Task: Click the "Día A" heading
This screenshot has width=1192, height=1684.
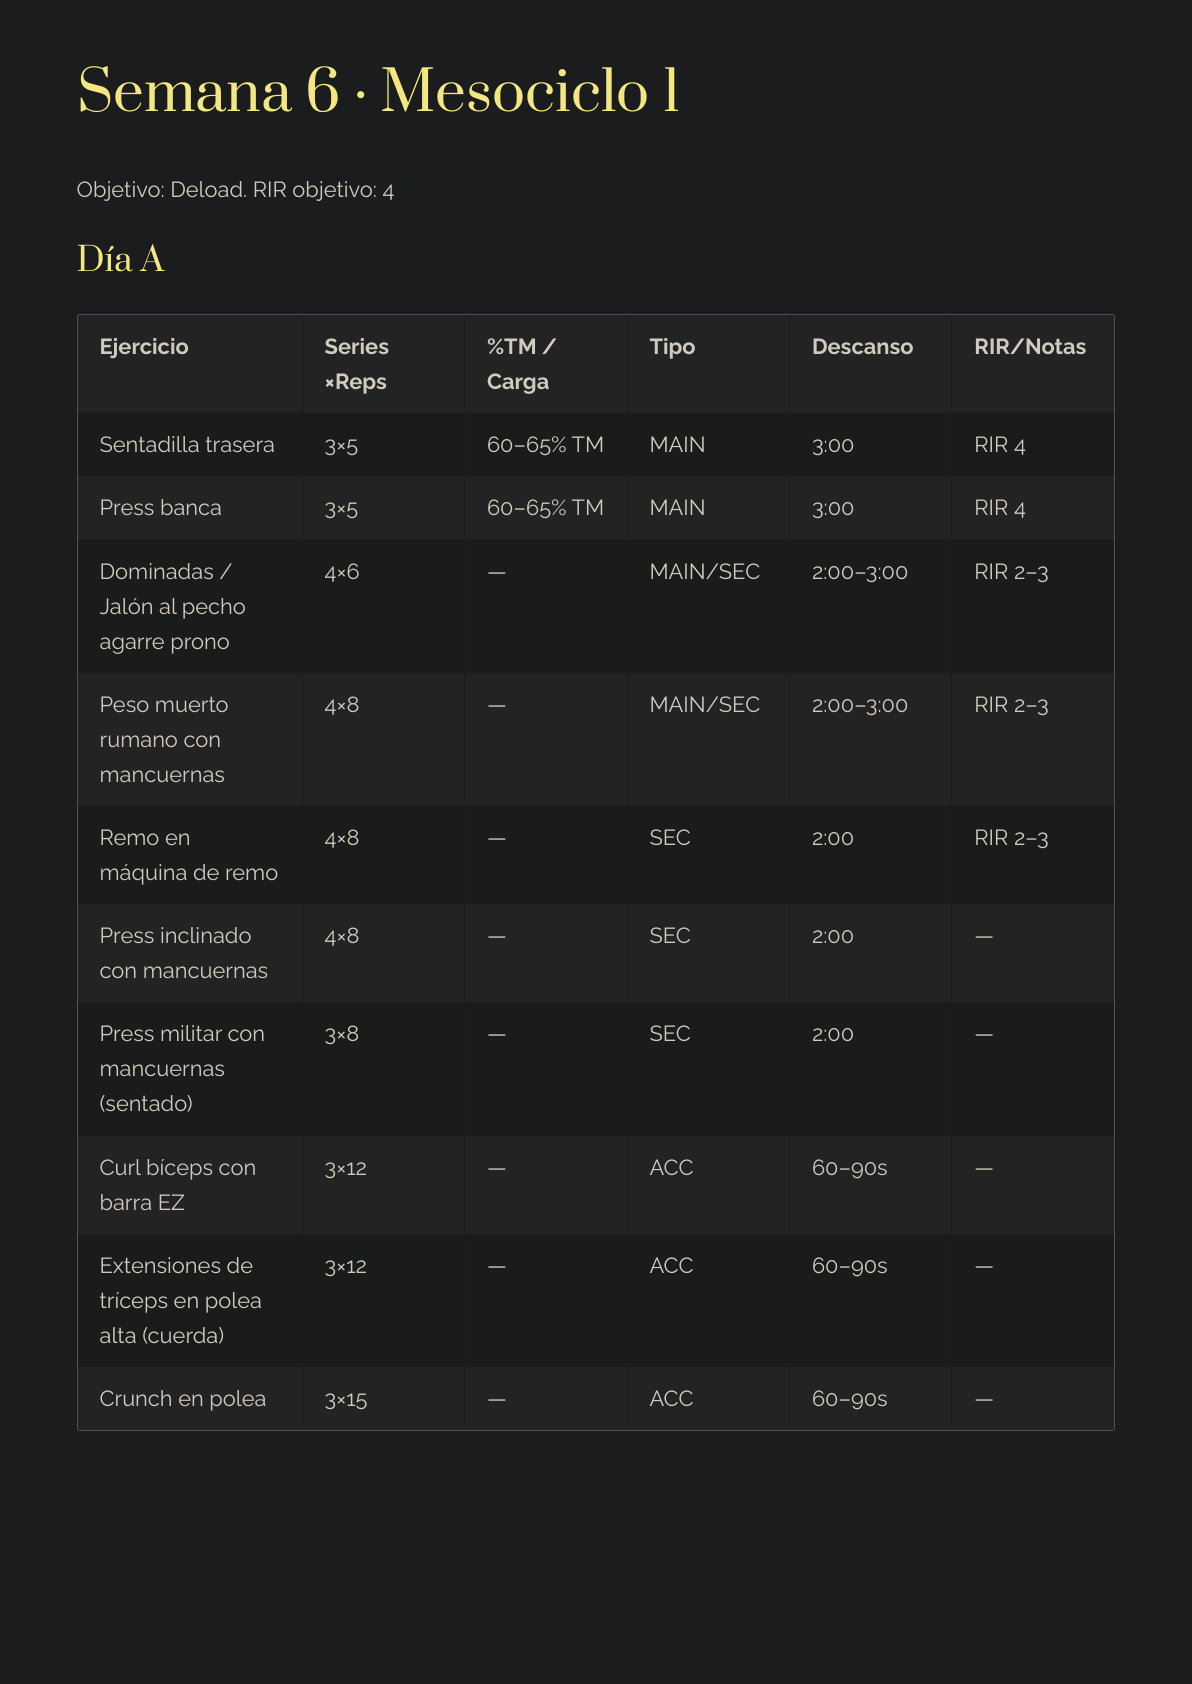Action: click(x=120, y=259)
